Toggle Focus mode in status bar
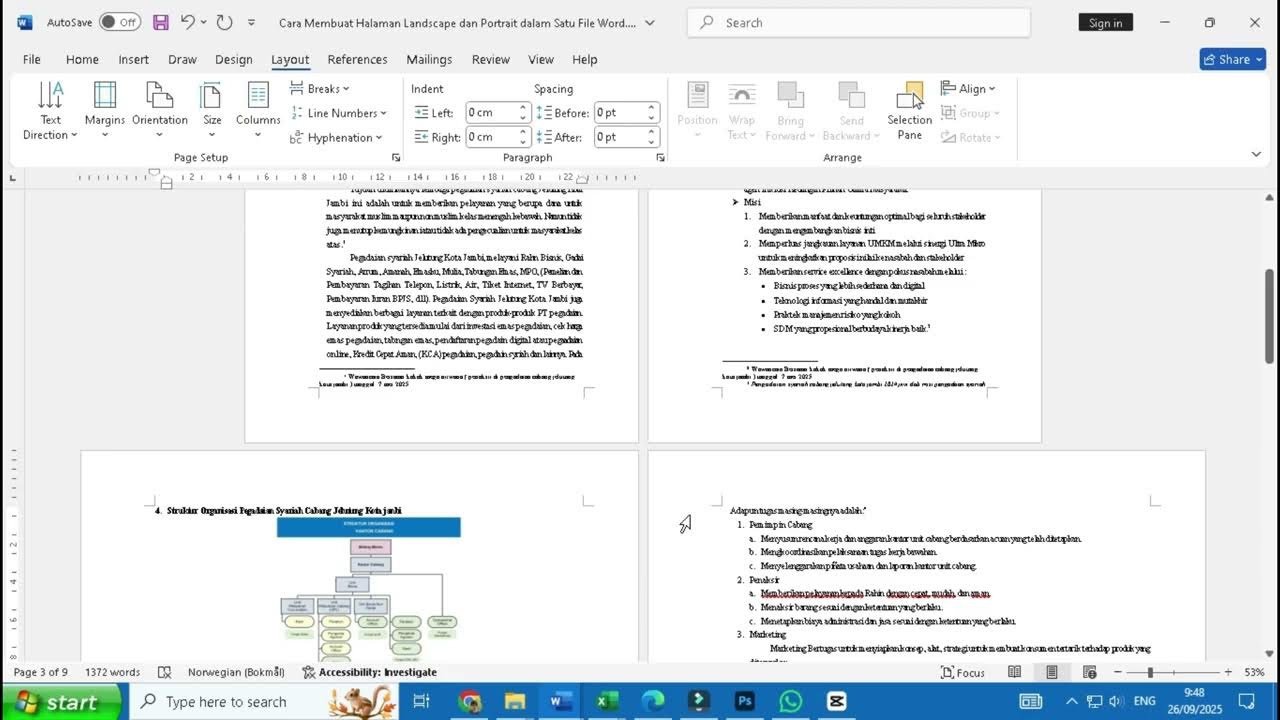 pyautogui.click(x=963, y=672)
